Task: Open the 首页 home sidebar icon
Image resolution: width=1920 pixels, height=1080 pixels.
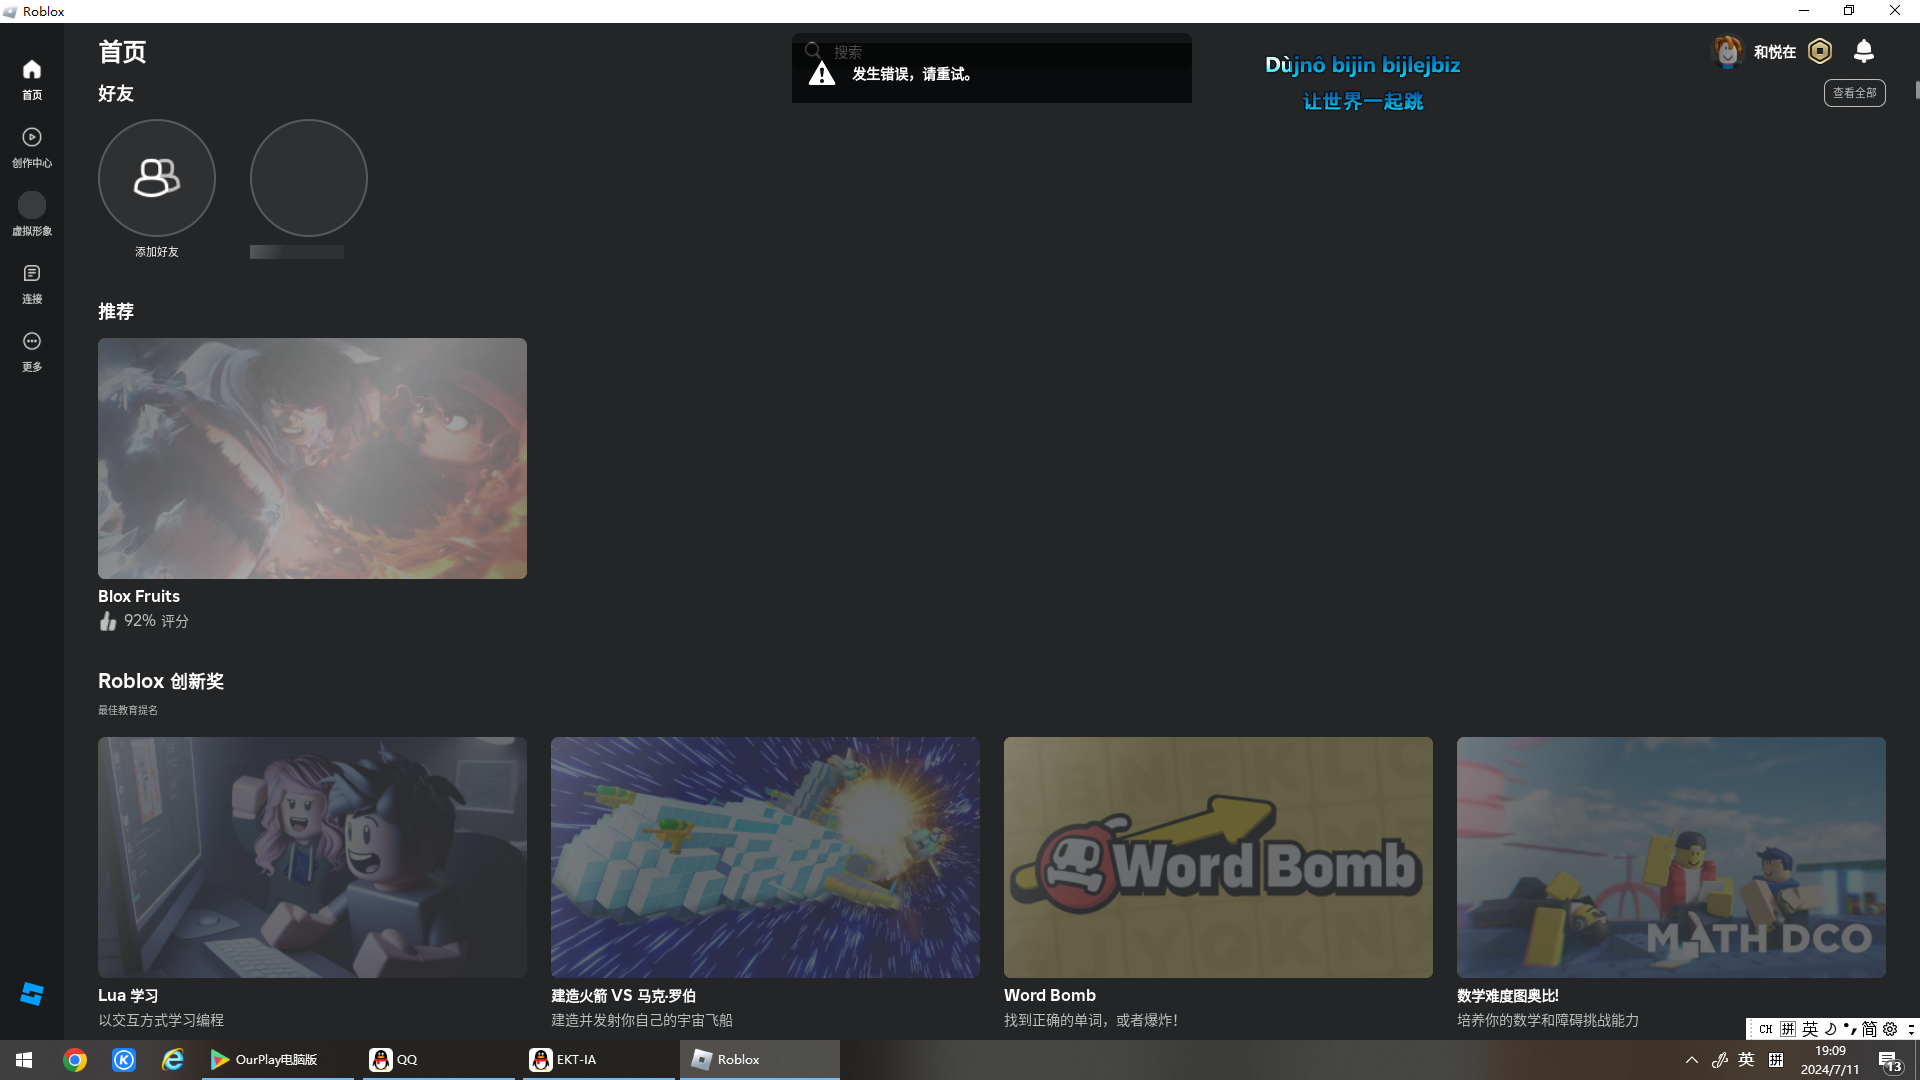Action: pyautogui.click(x=32, y=69)
